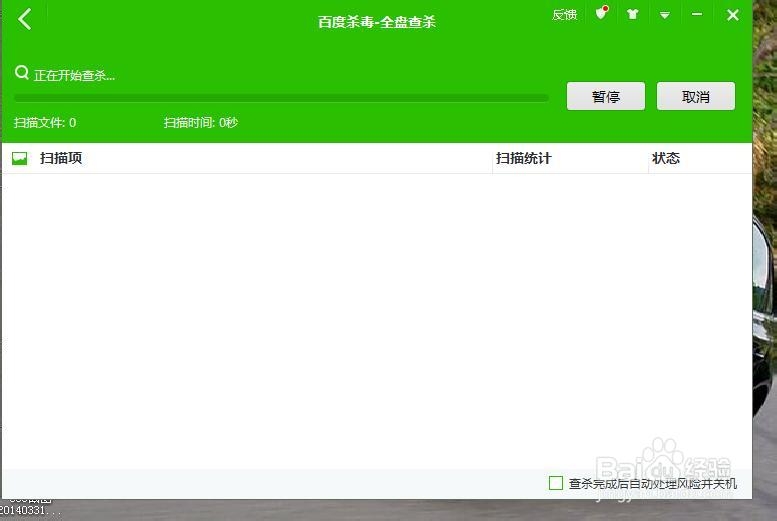Click the 状态 column header
The width and height of the screenshot is (777, 521).
(x=666, y=158)
